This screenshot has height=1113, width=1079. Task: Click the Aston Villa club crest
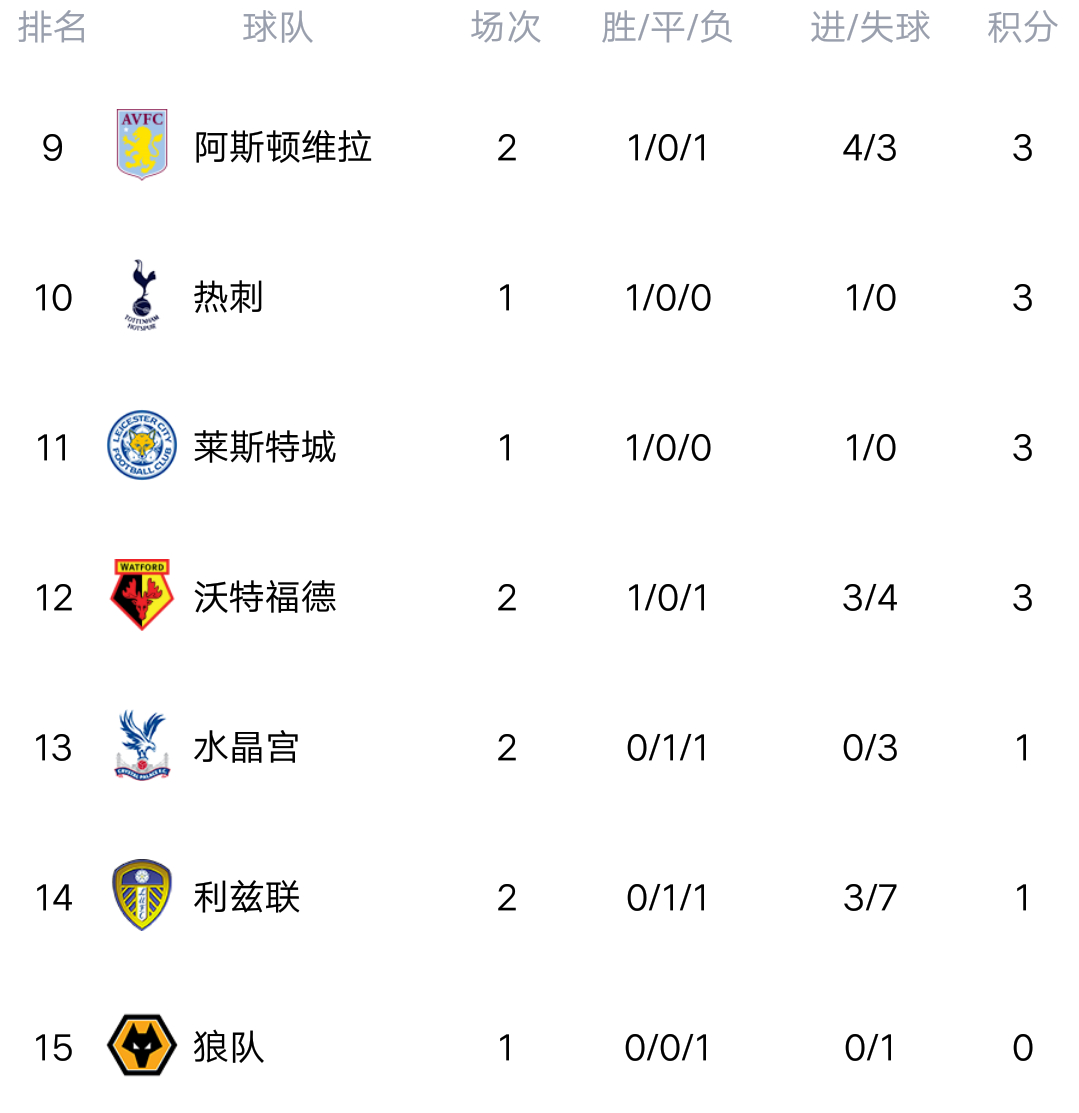[142, 145]
